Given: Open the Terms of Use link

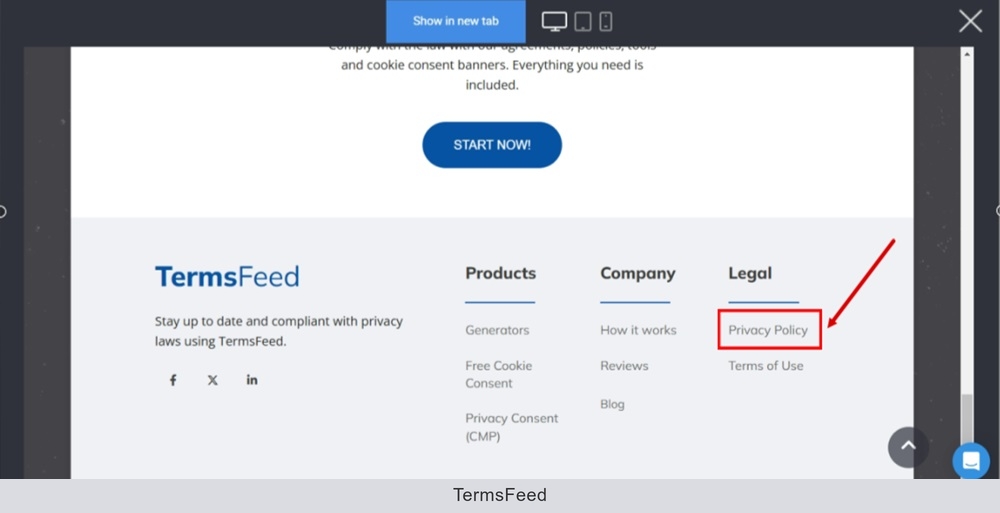Looking at the screenshot, I should pos(766,366).
